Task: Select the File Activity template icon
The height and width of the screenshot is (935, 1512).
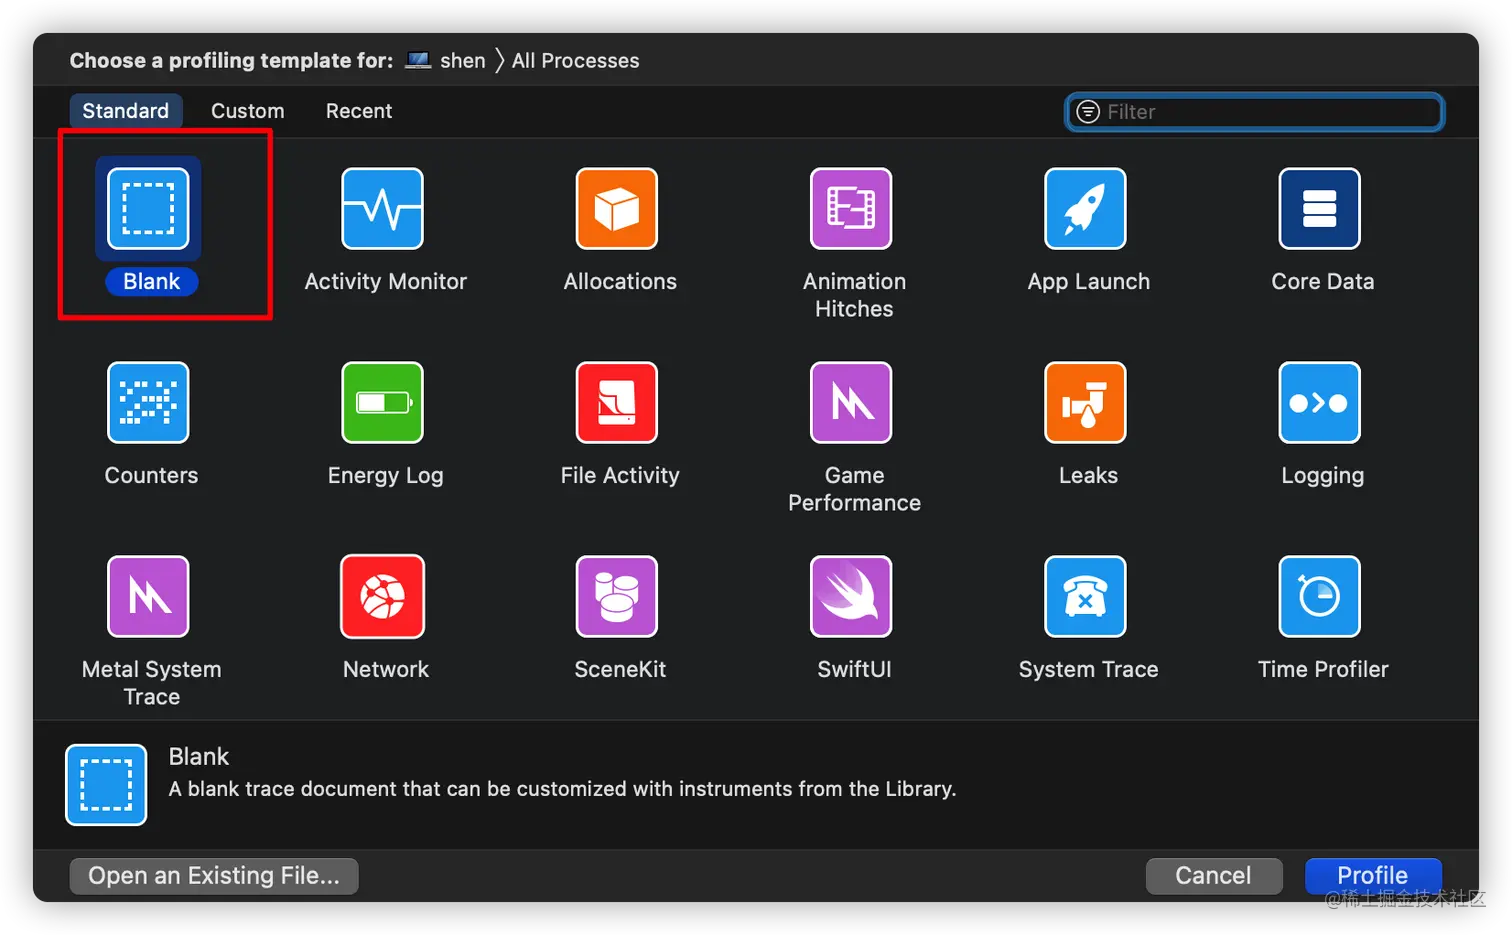Action: click(x=617, y=402)
